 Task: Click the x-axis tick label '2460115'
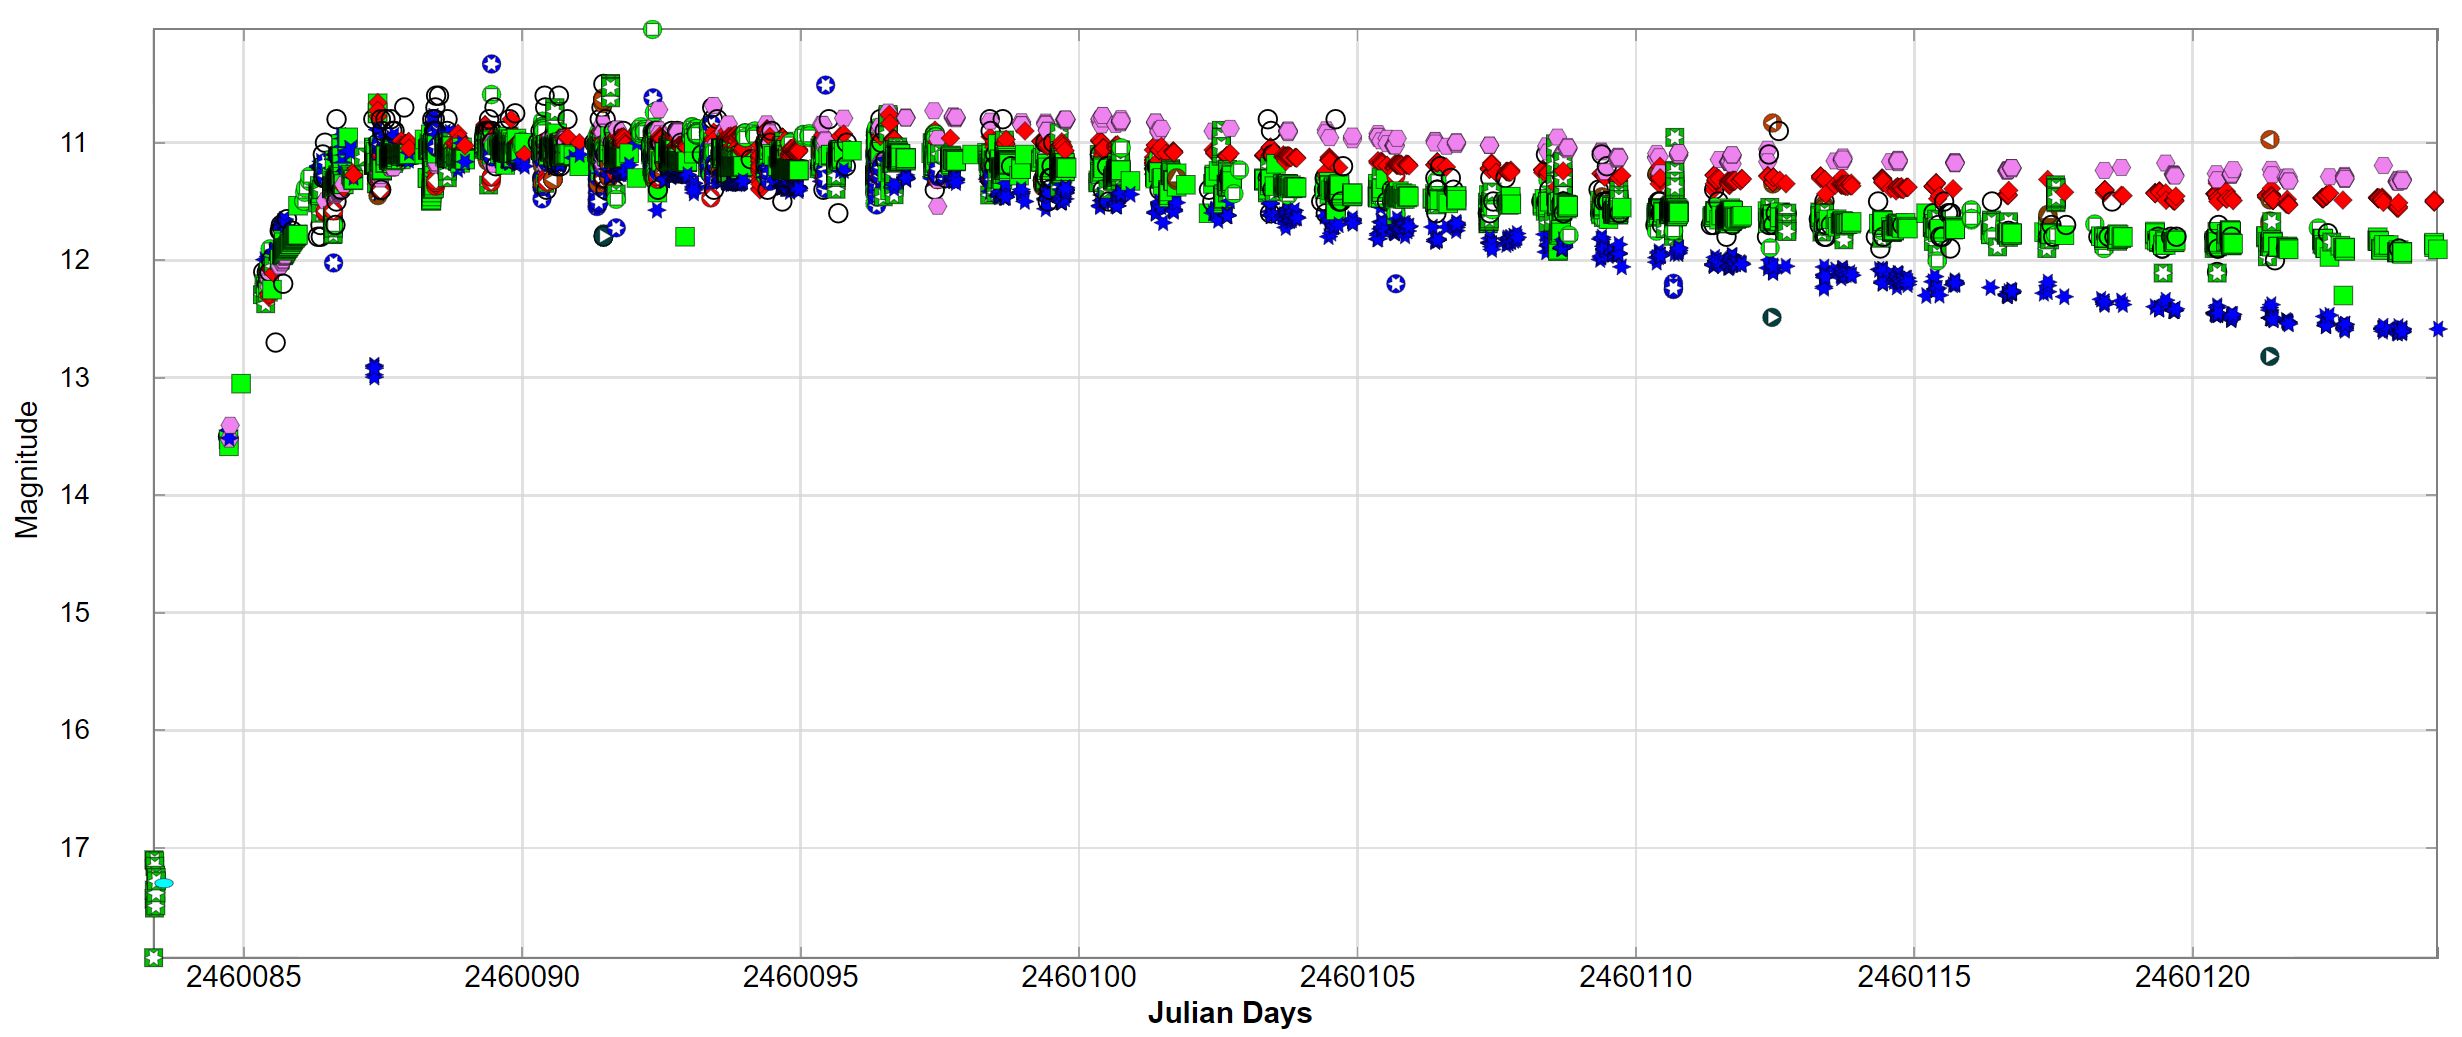(1913, 977)
